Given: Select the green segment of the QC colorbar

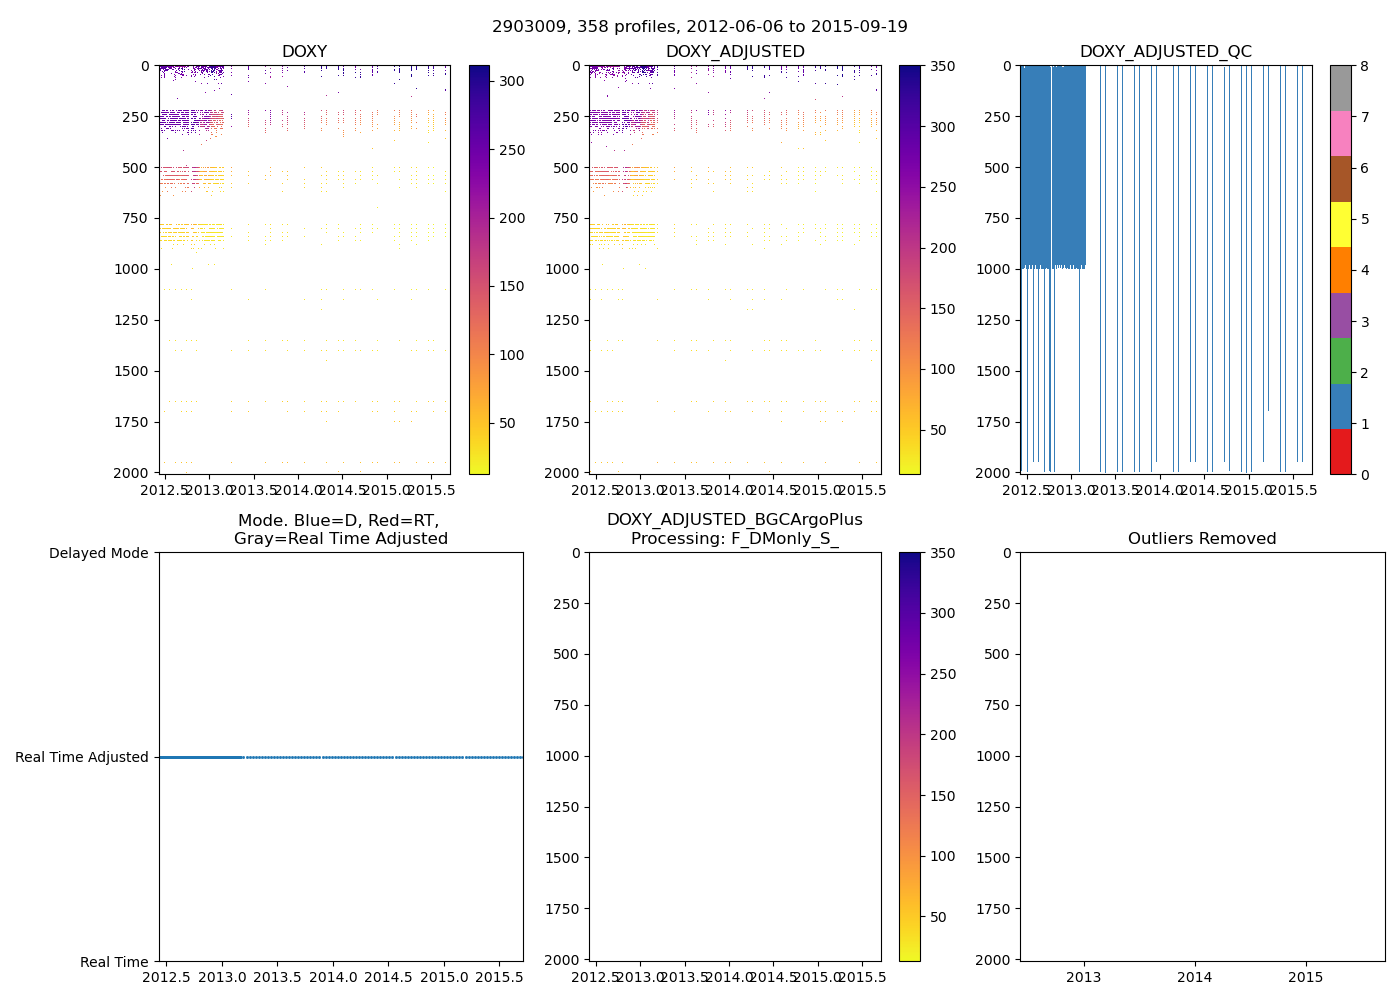Looking at the screenshot, I should coord(1340,360).
